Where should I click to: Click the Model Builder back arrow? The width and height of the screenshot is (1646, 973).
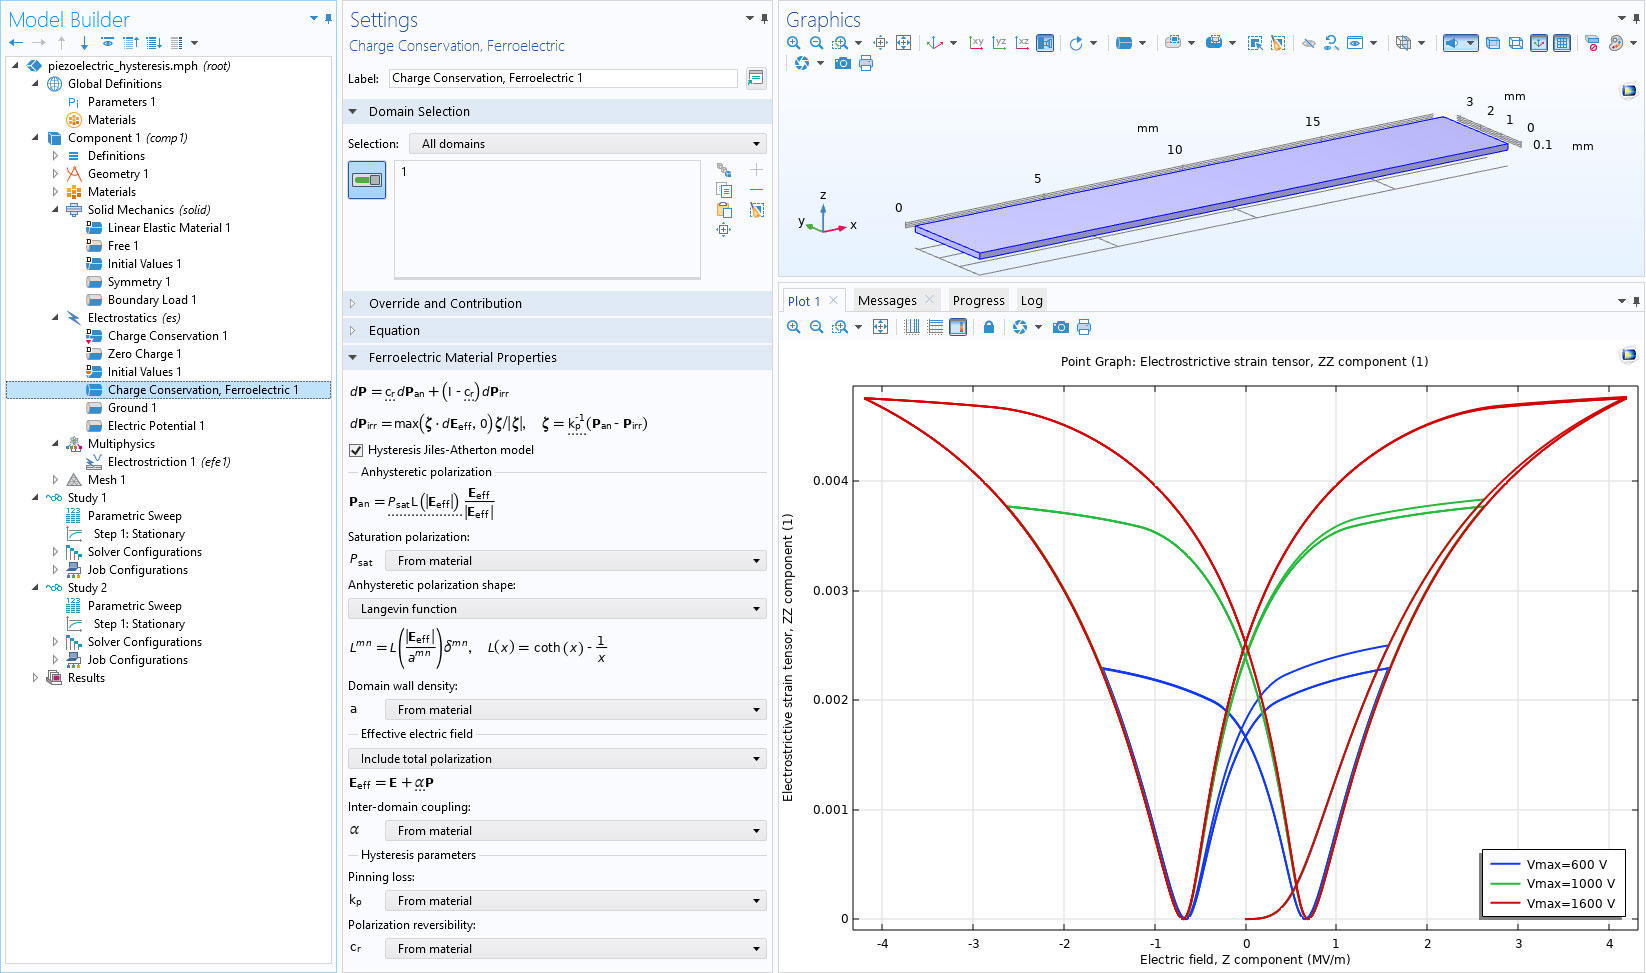[x=16, y=43]
